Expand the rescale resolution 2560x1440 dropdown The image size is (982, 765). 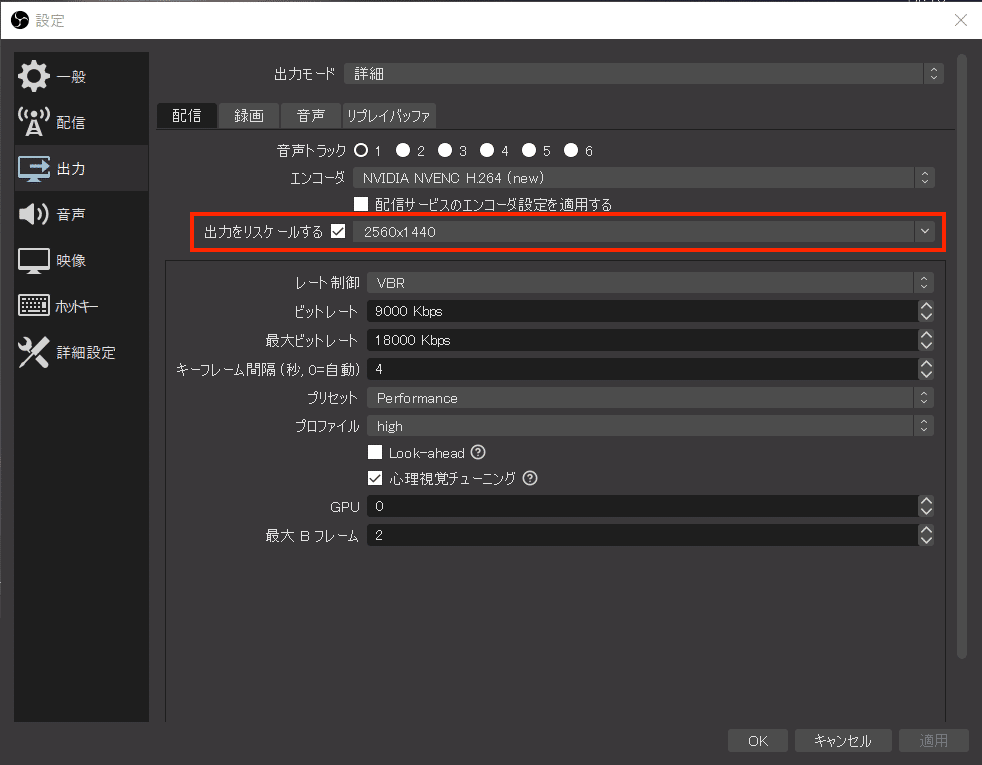[924, 232]
